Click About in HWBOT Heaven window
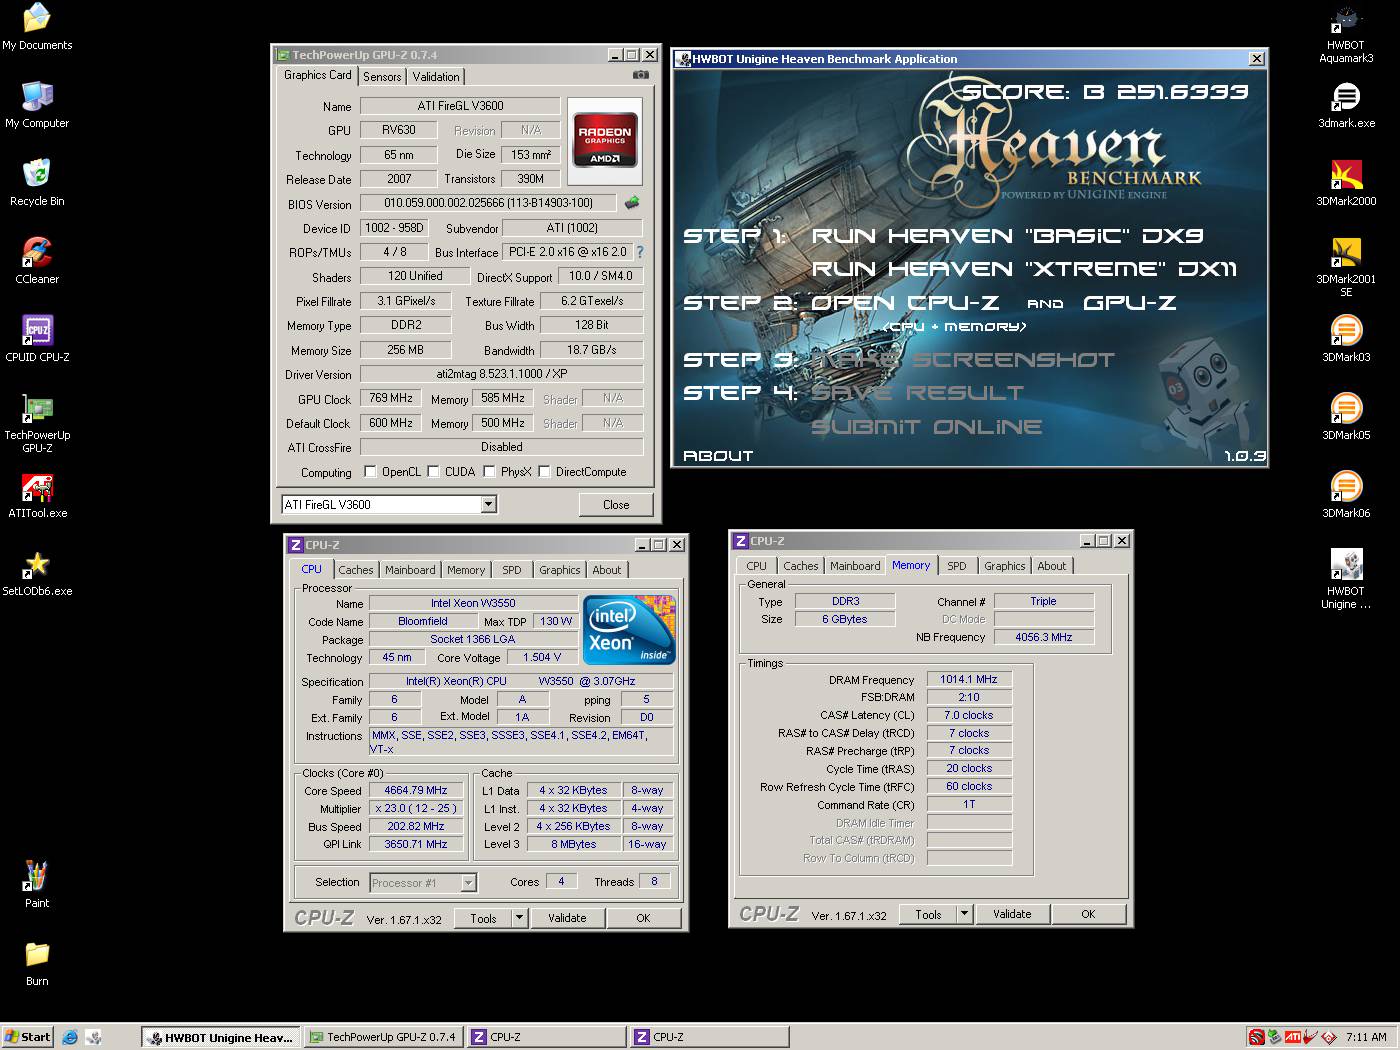Viewport: 1400px width, 1050px height. click(x=718, y=455)
